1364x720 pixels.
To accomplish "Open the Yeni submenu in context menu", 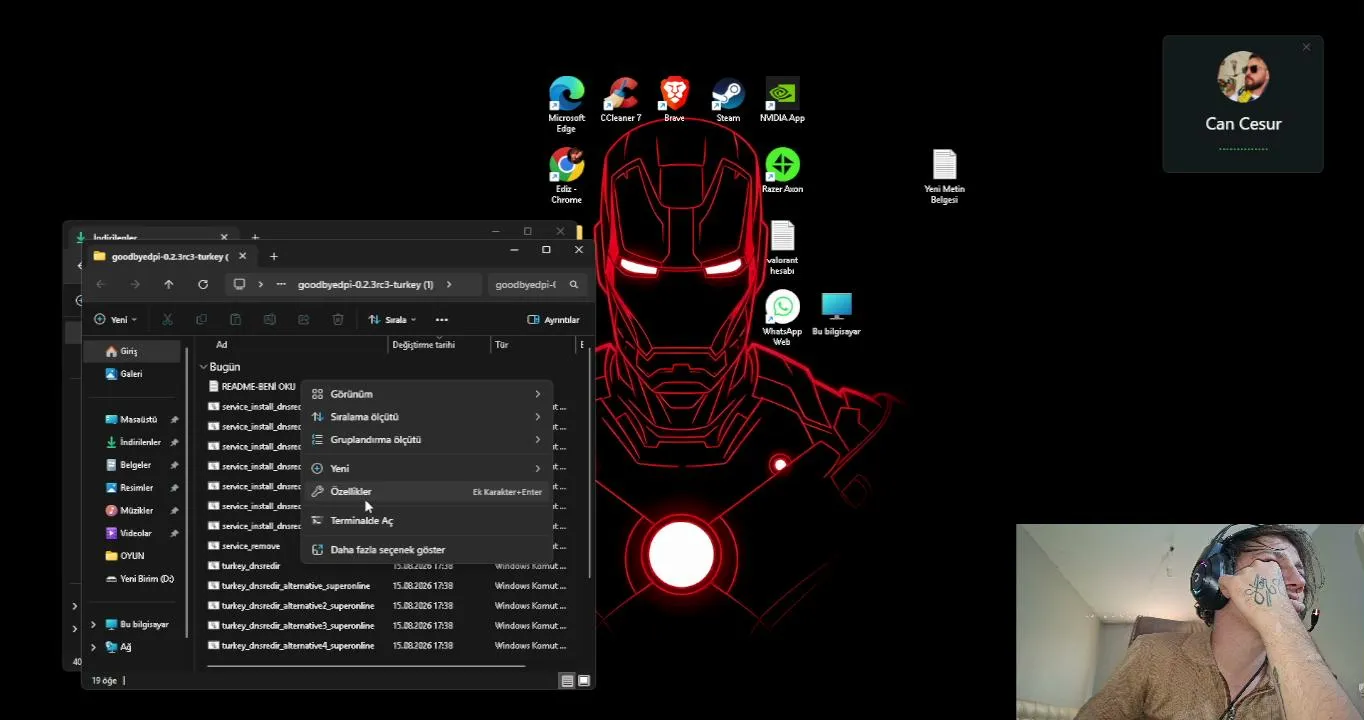I will tap(427, 468).
